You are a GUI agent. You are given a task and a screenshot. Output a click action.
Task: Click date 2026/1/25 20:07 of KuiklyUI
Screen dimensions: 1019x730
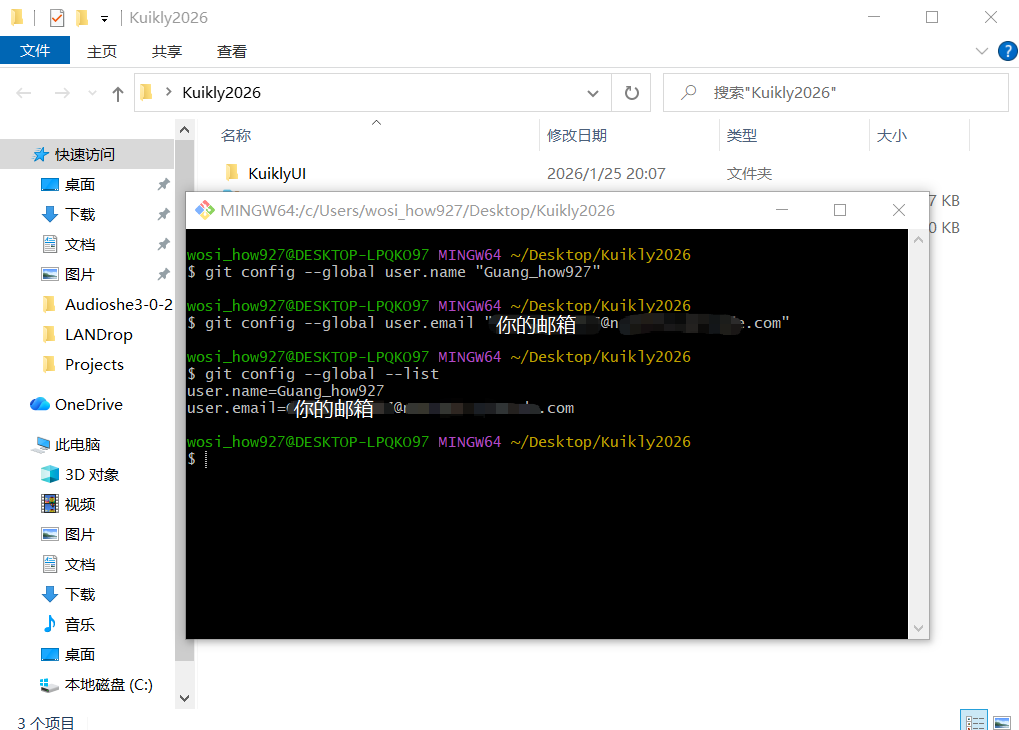pyautogui.click(x=606, y=174)
